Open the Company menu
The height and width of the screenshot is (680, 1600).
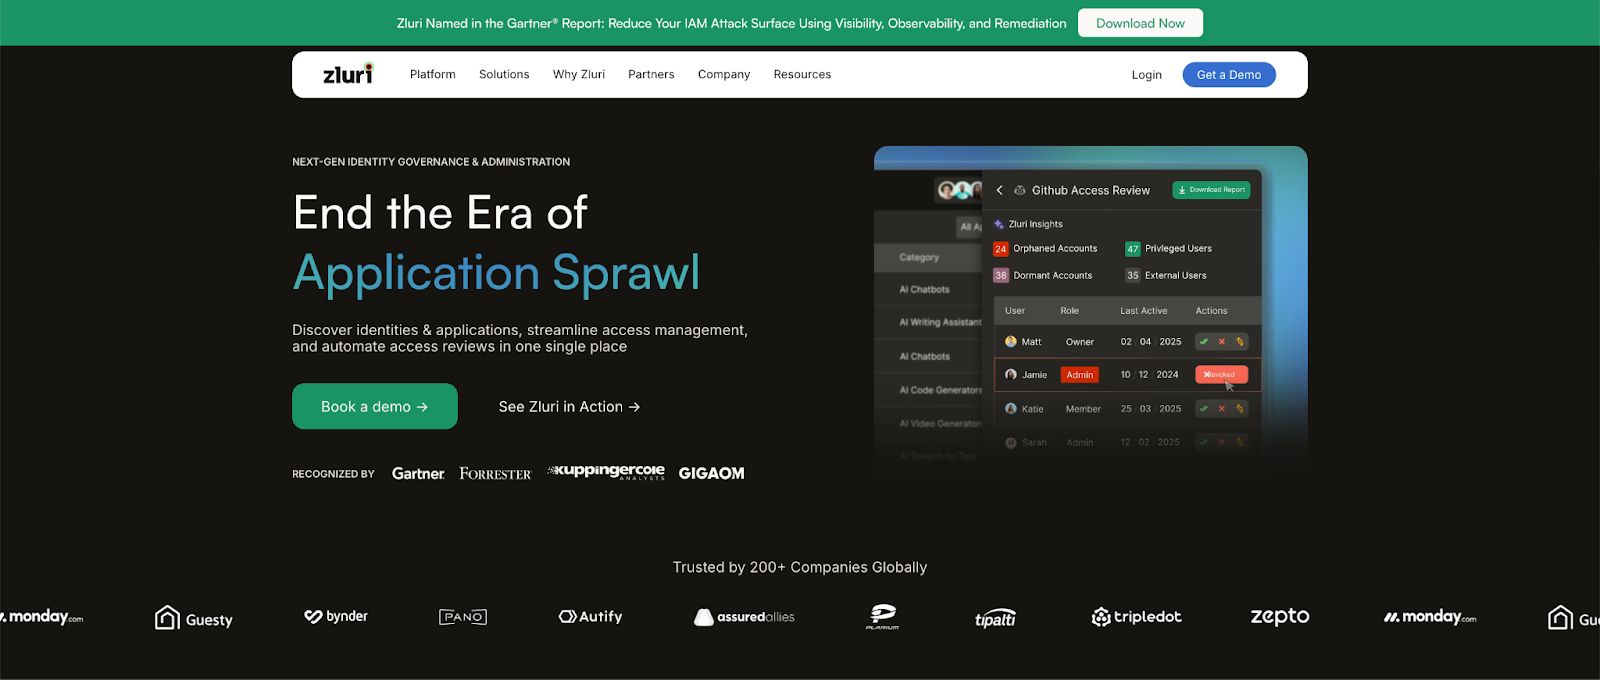[724, 74]
